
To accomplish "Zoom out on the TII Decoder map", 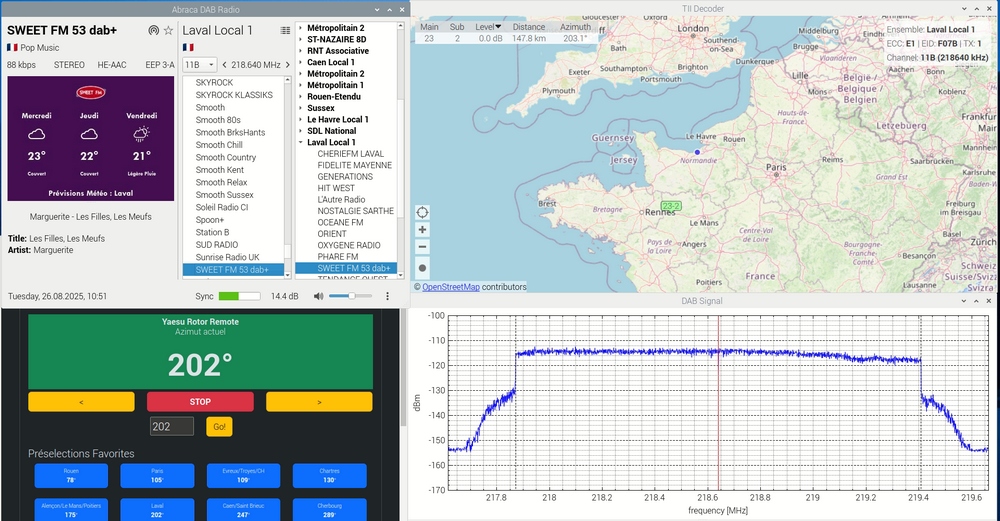I will click(422, 247).
